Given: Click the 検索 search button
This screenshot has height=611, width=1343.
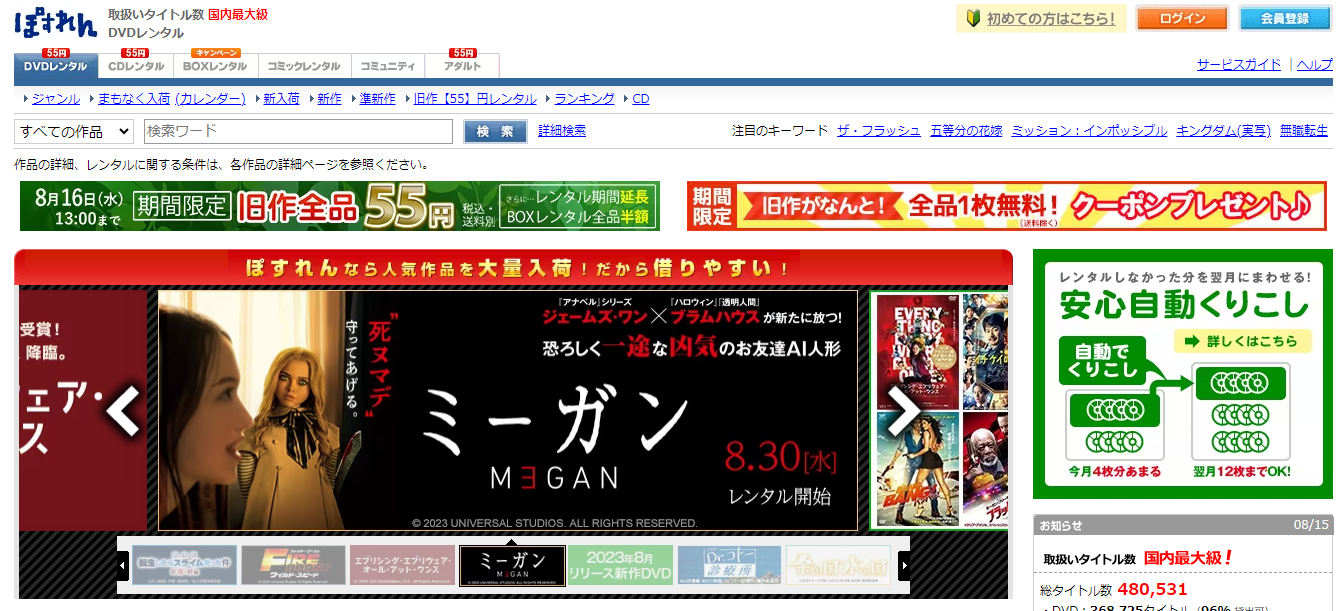Looking at the screenshot, I should click(x=495, y=131).
